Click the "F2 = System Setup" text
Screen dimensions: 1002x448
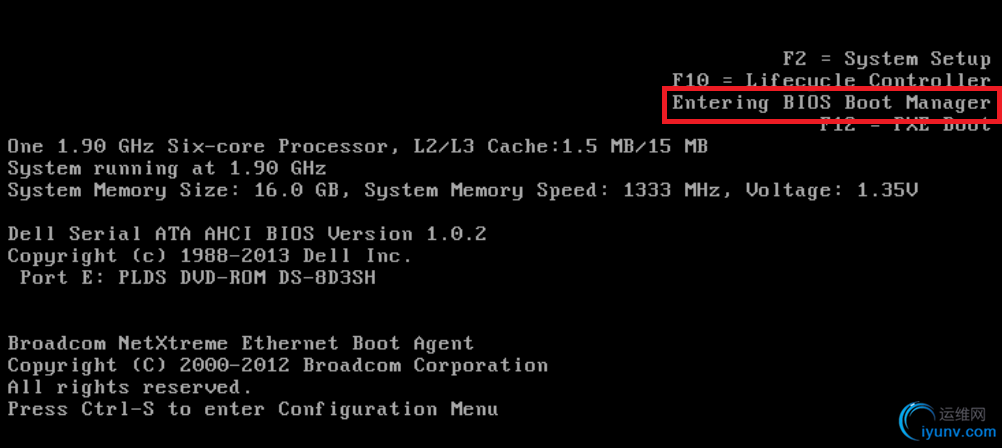click(886, 59)
